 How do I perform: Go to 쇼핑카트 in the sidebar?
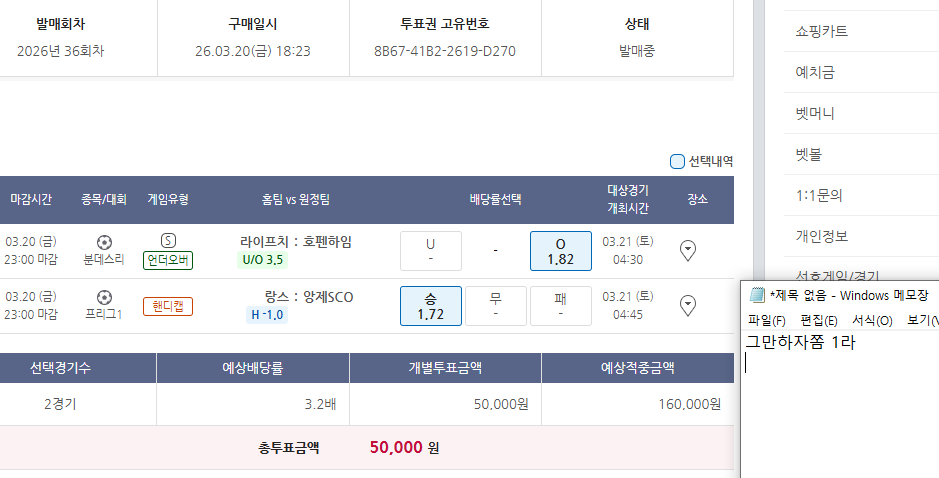pyautogui.click(x=821, y=31)
